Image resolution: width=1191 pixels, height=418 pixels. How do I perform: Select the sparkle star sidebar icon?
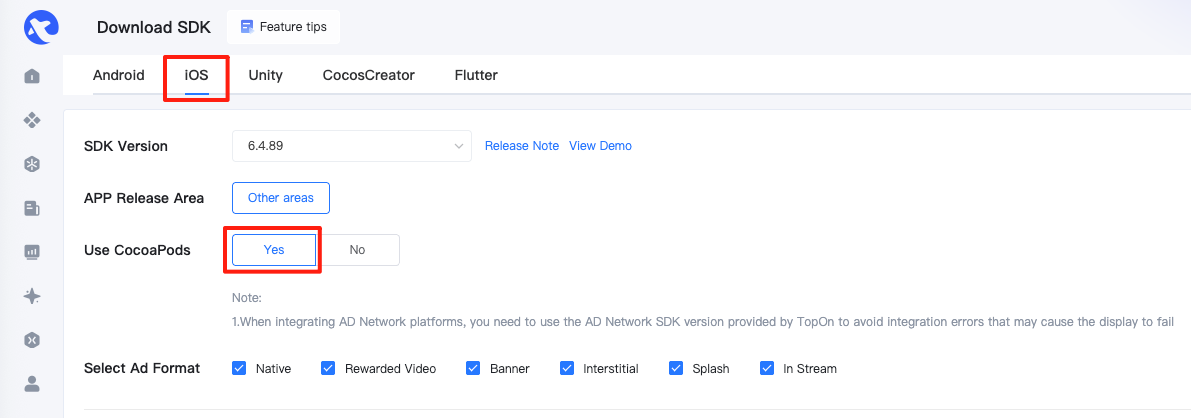click(32, 296)
